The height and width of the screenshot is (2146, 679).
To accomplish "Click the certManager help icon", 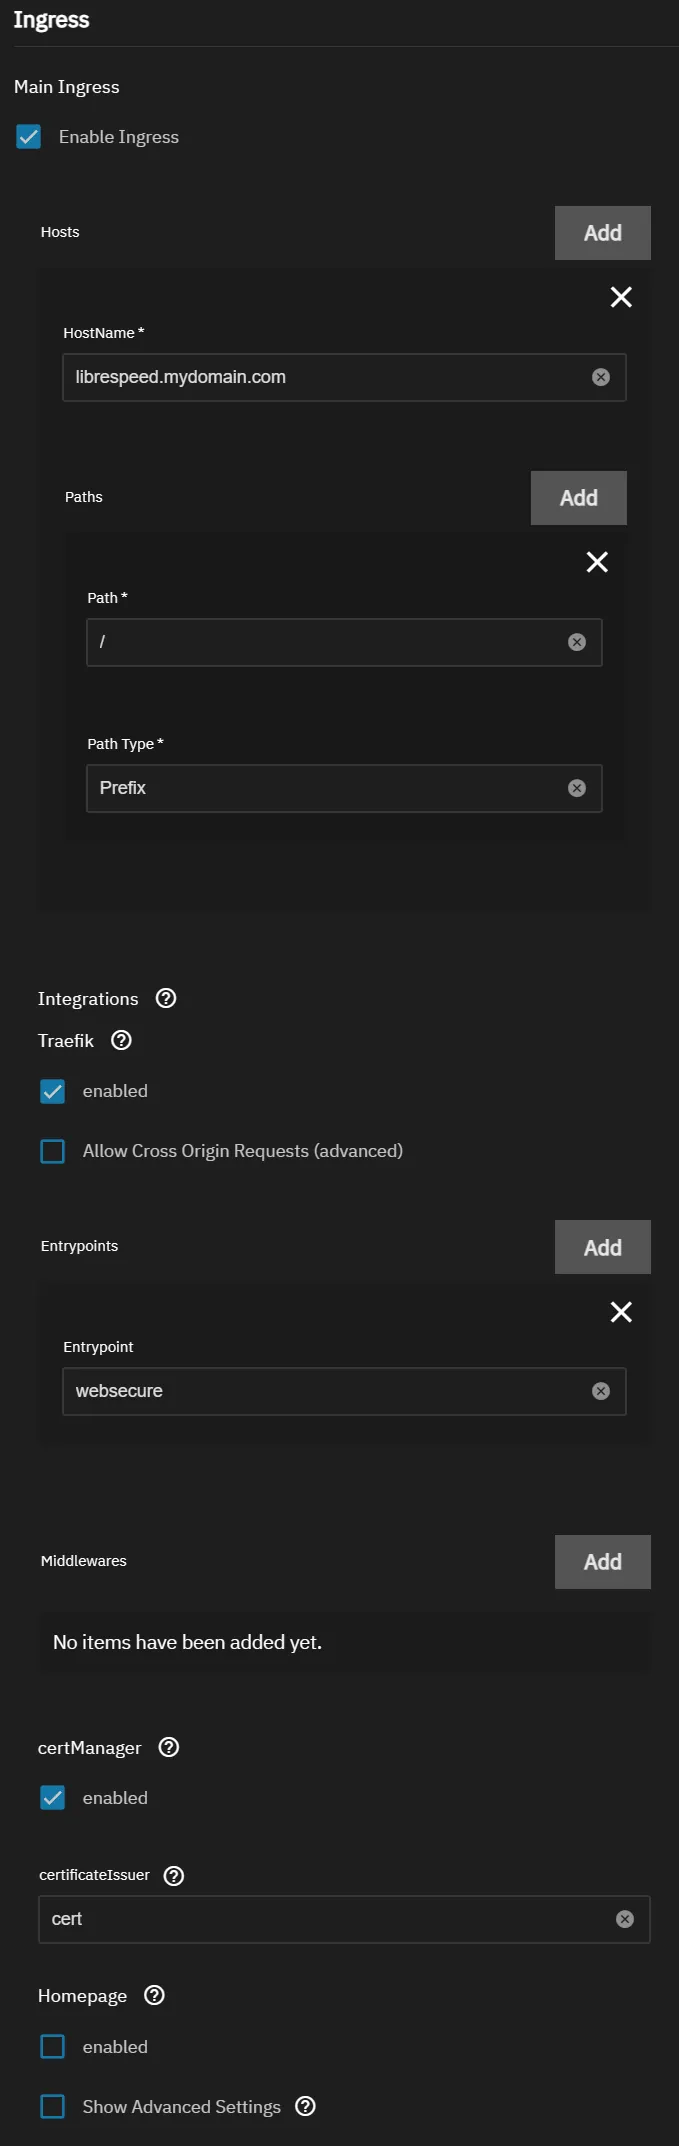I will [x=168, y=1747].
